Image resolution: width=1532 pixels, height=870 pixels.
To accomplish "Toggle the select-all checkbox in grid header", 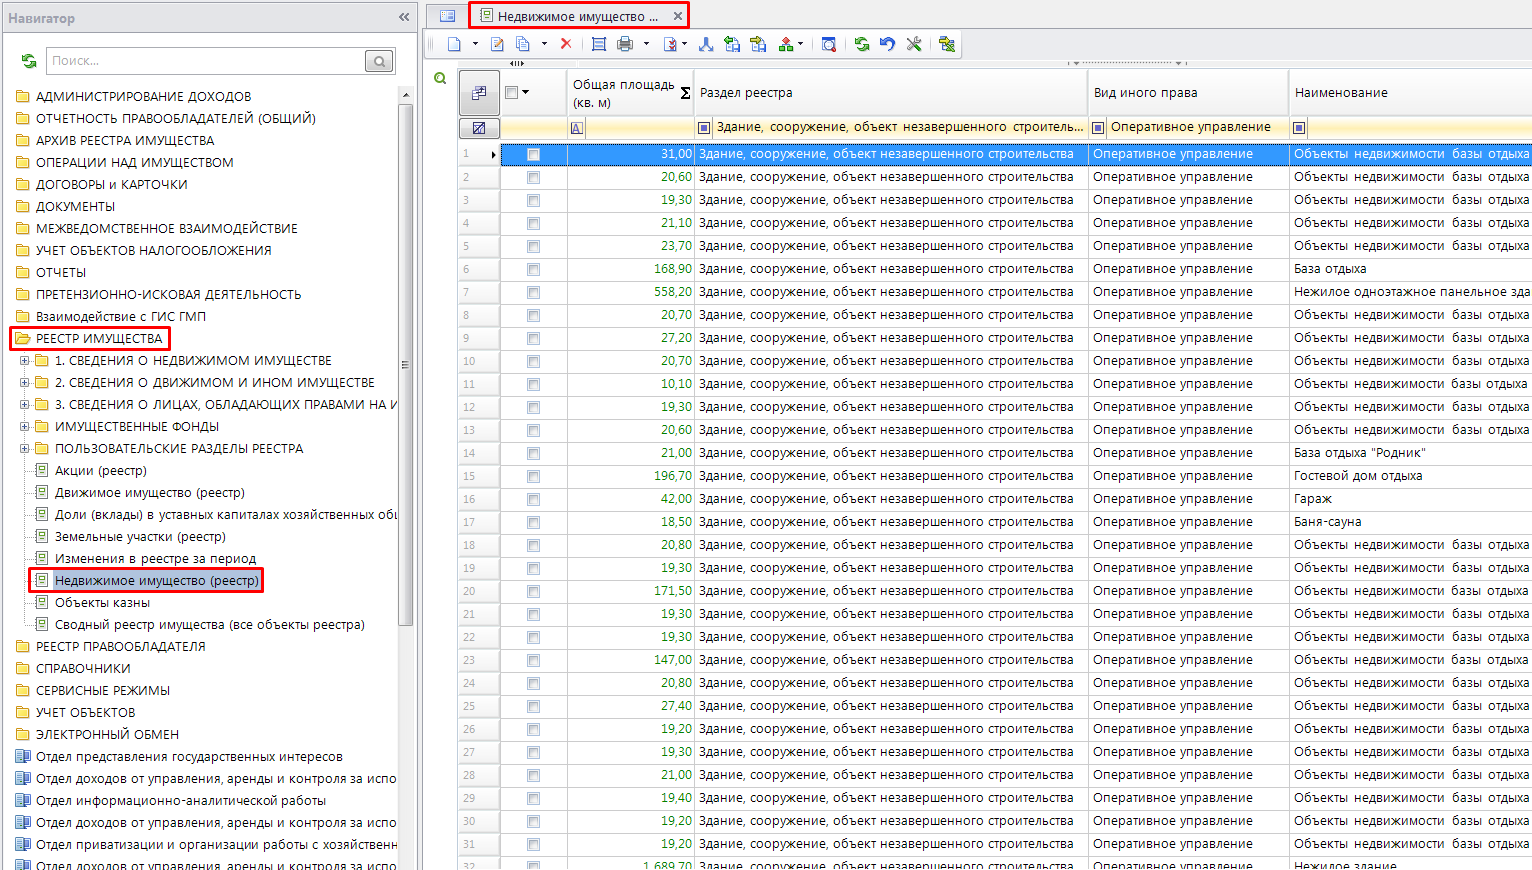I will [x=512, y=92].
